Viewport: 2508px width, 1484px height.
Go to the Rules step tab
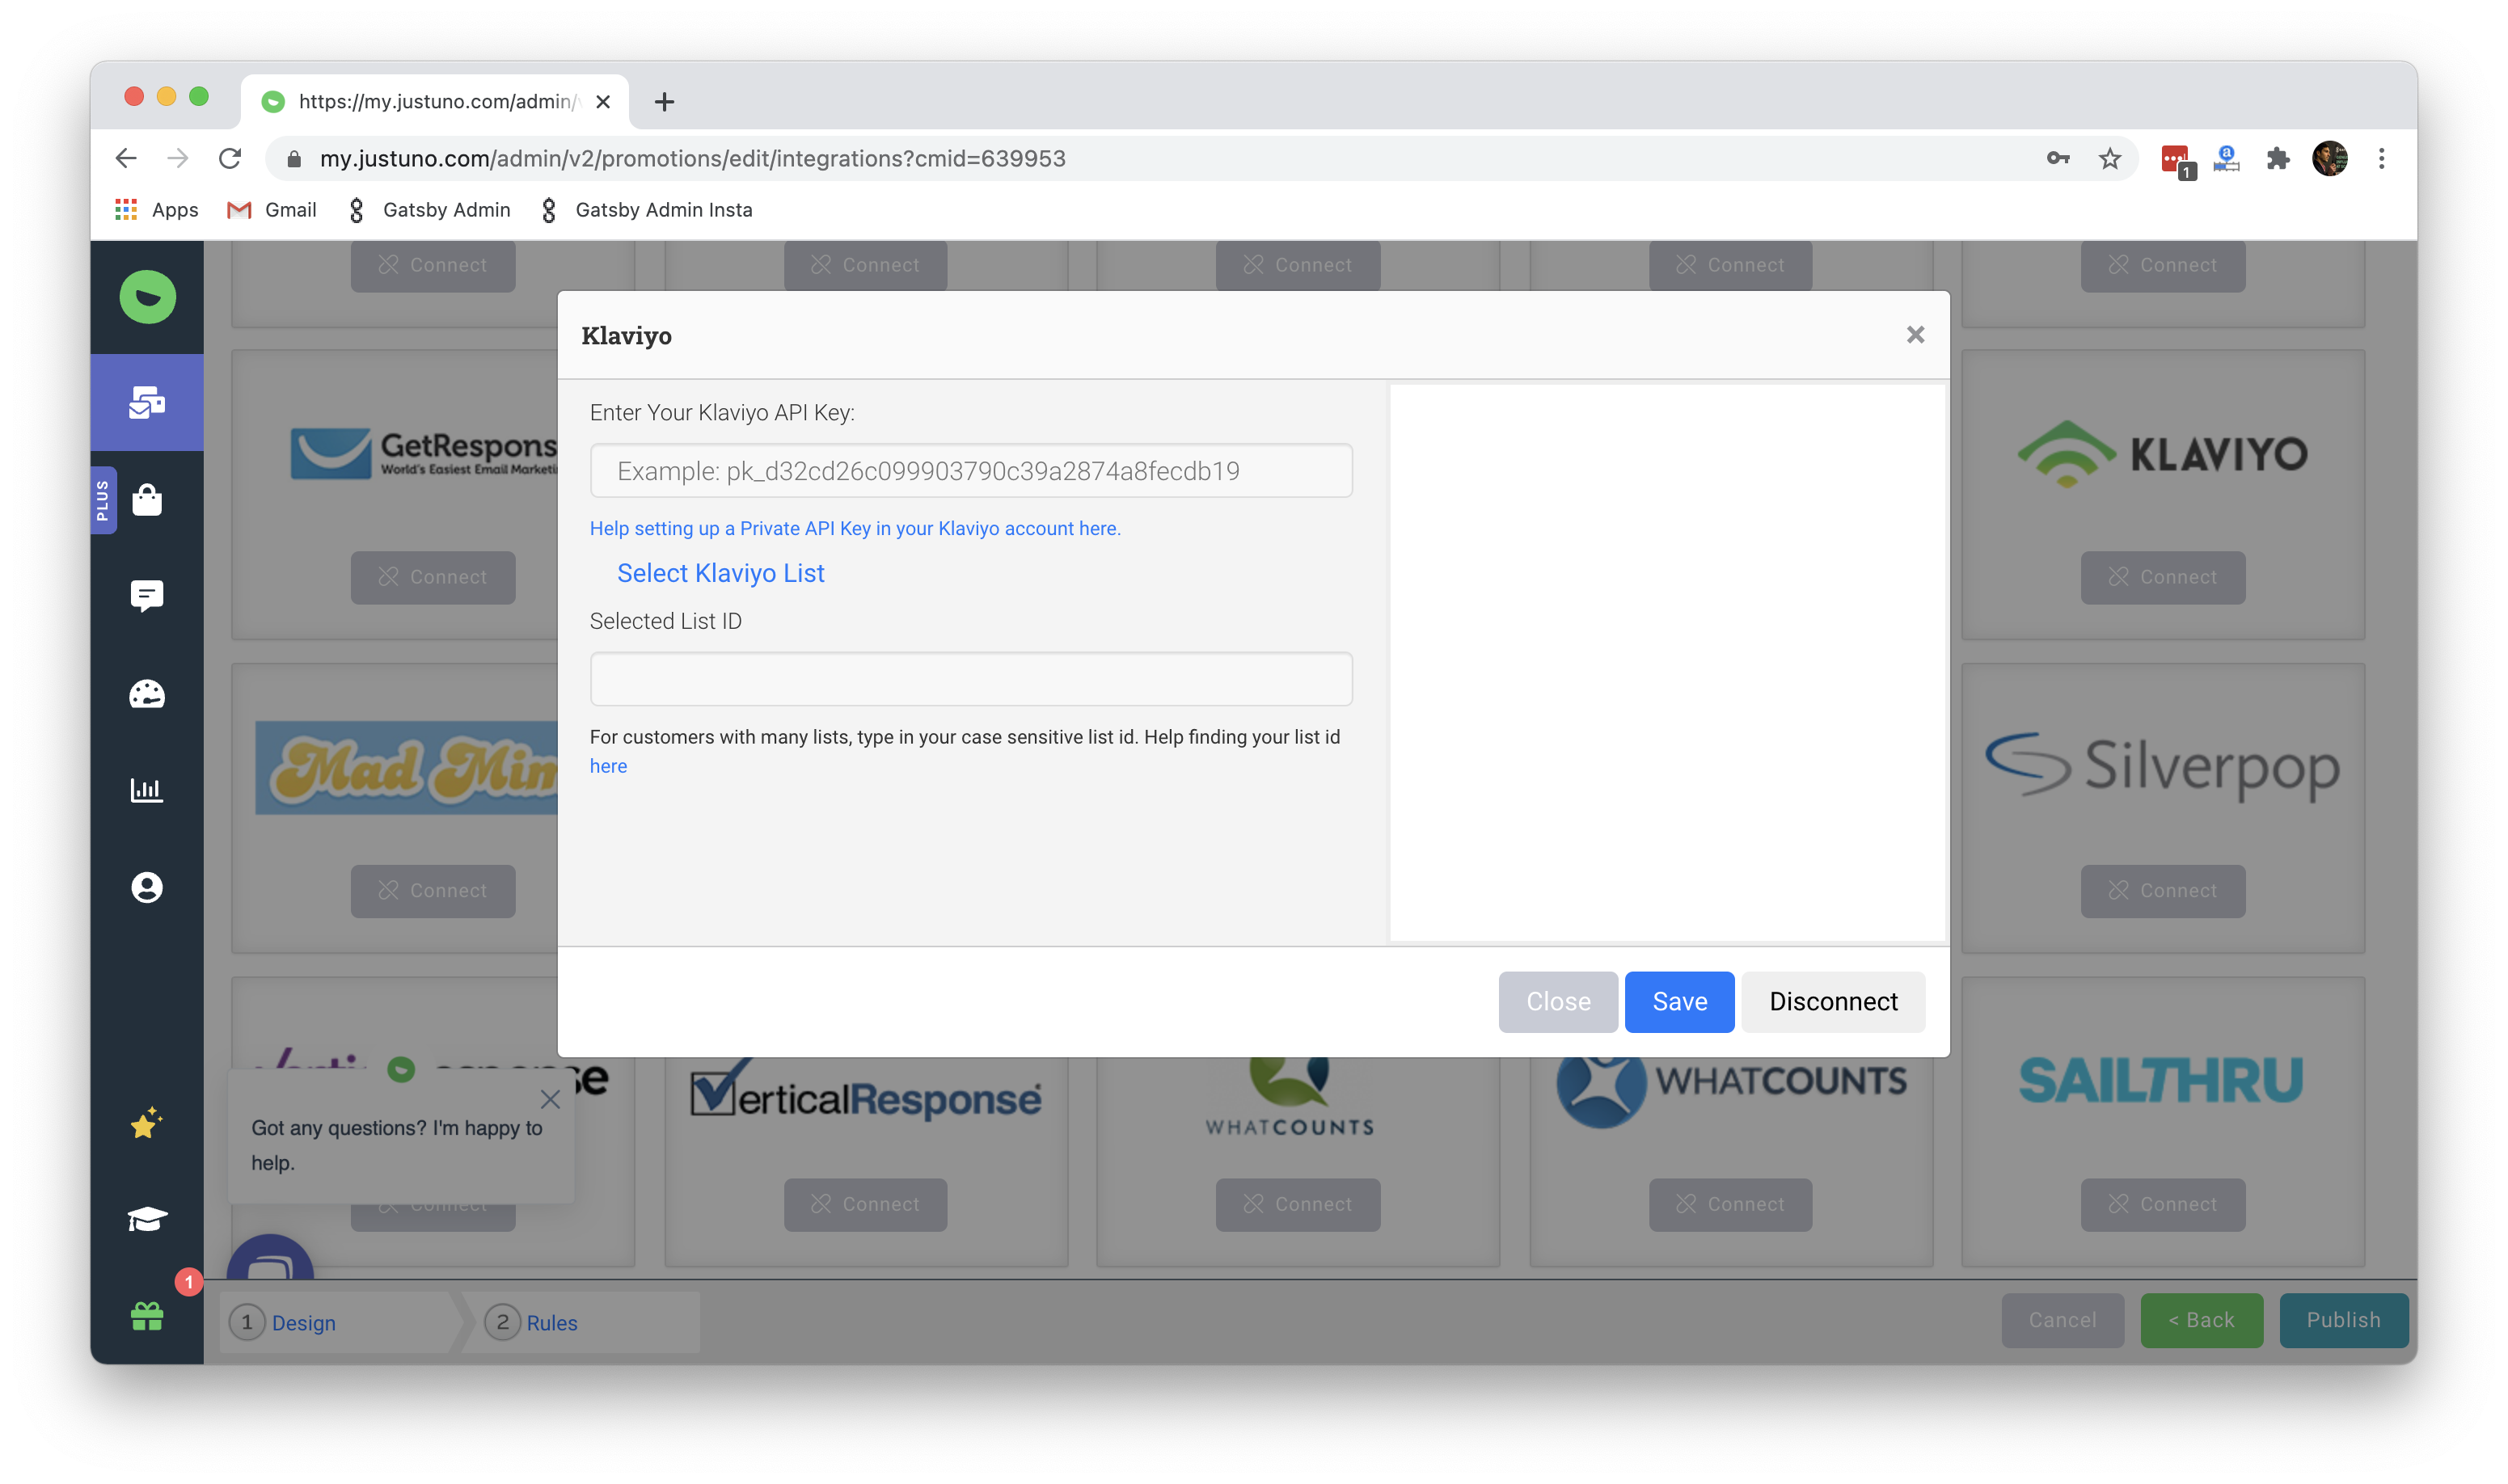(x=551, y=1322)
